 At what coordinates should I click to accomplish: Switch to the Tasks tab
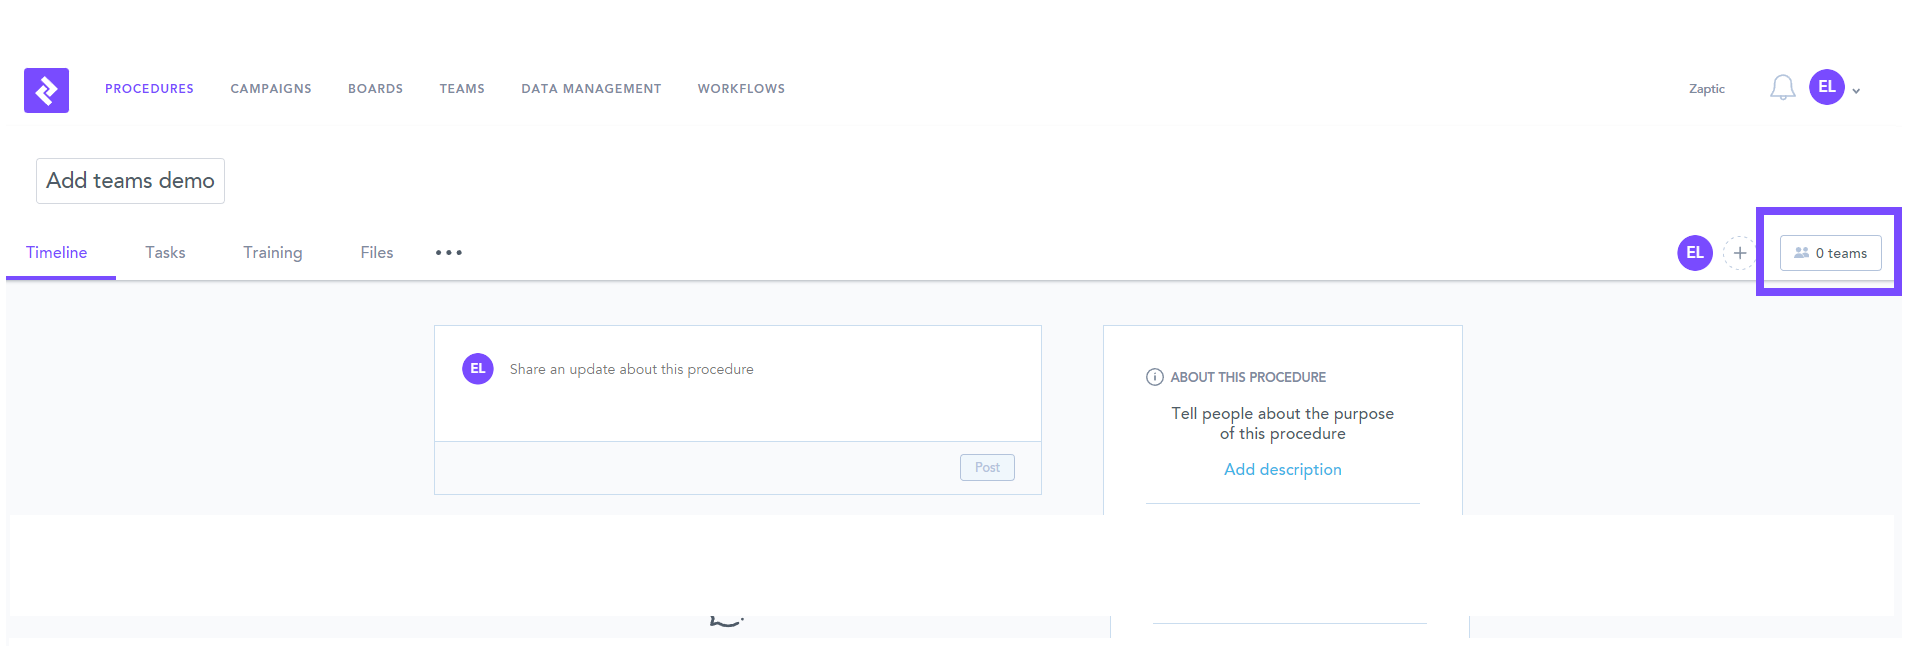165,253
